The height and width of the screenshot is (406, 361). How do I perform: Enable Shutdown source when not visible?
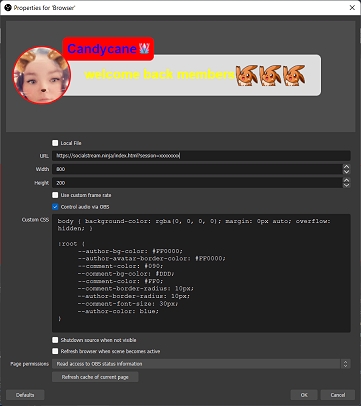[x=55, y=340]
